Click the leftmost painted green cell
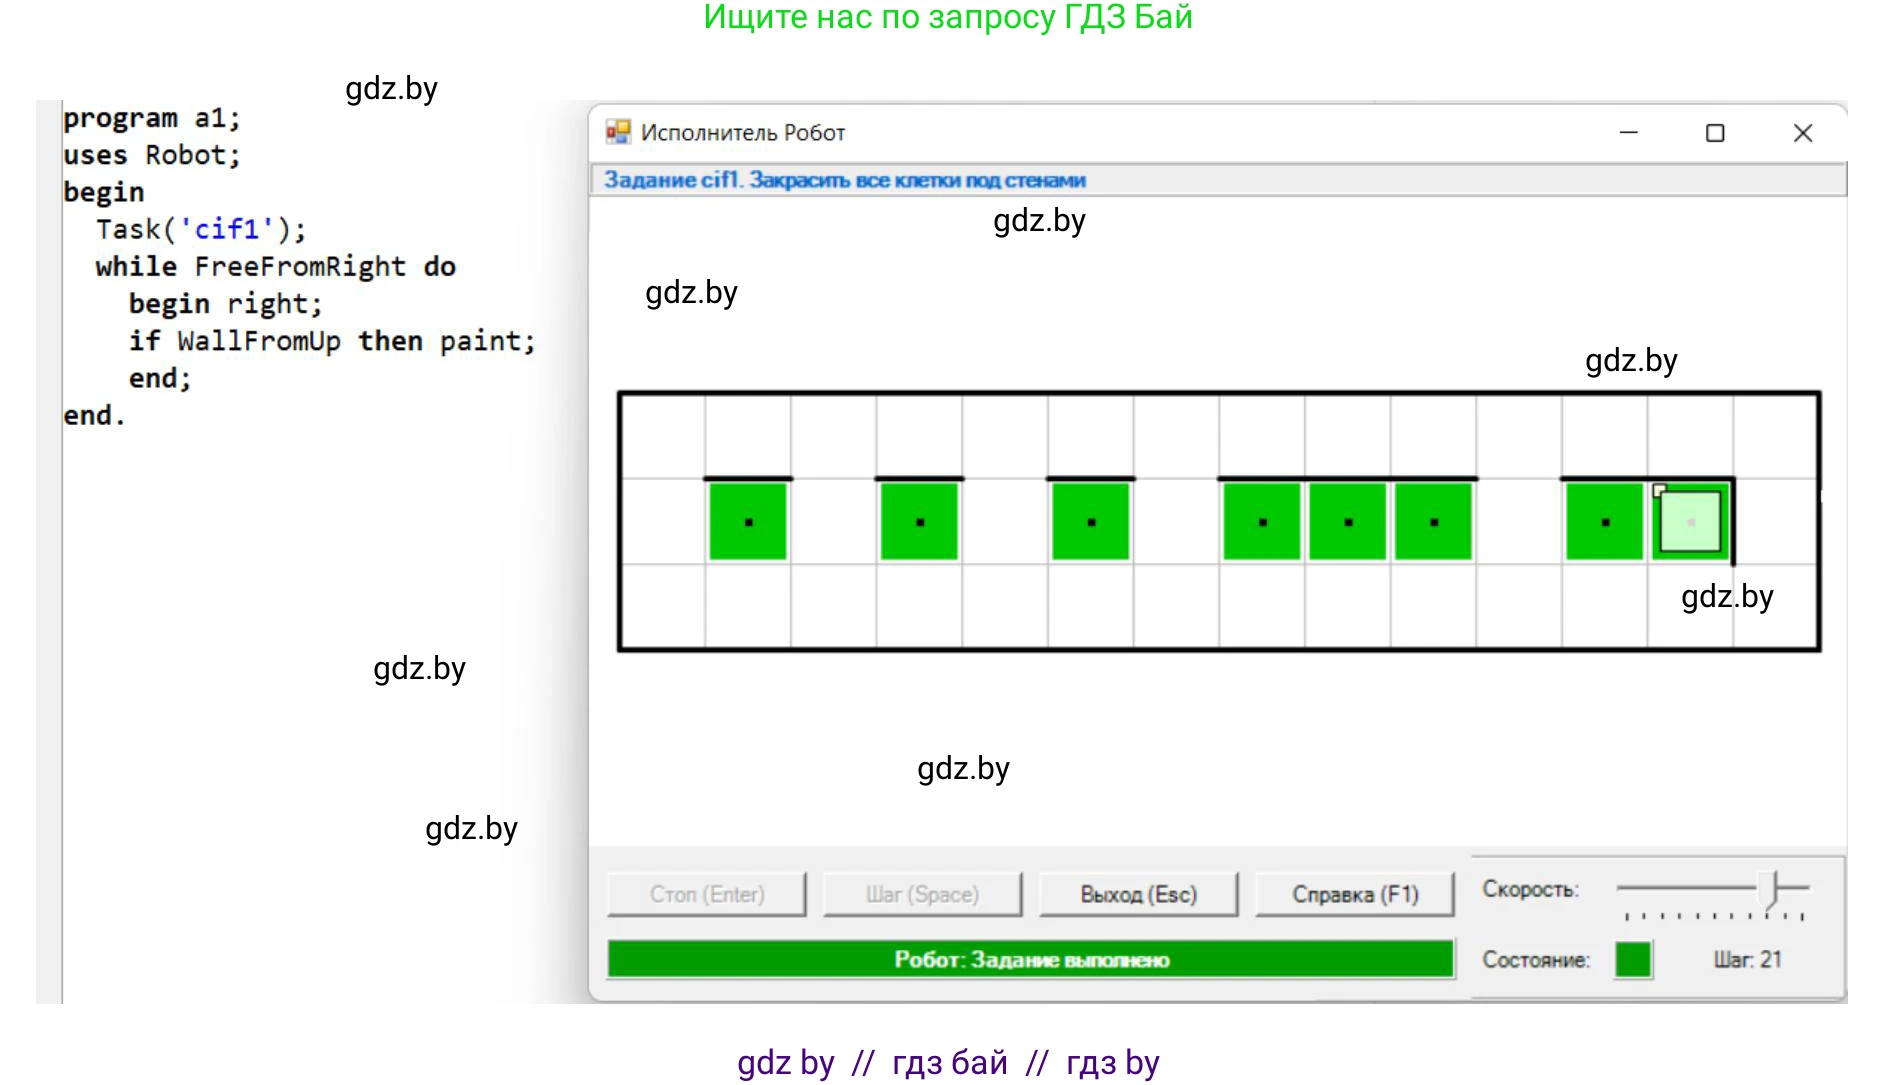This screenshot has height=1085, width=1899. (x=748, y=522)
